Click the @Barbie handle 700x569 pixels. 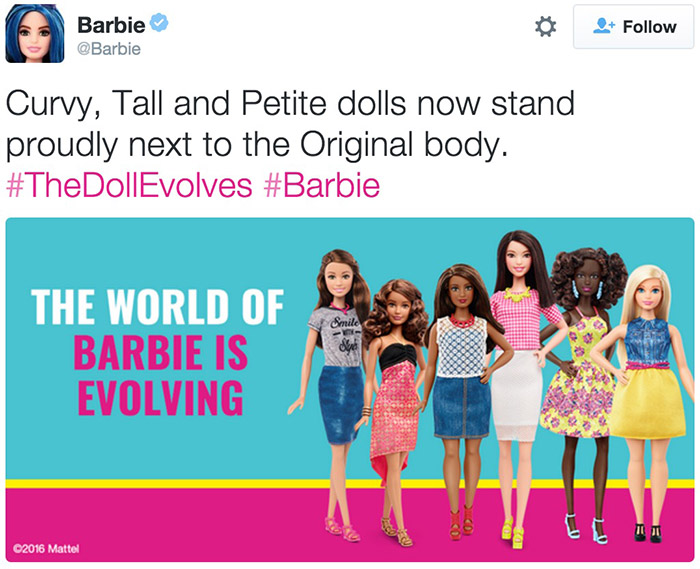pyautogui.click(x=109, y=49)
